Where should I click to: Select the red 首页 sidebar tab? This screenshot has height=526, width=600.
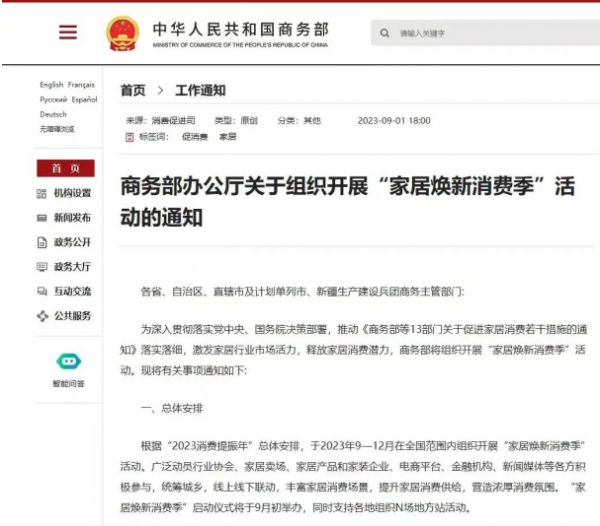click(x=65, y=168)
